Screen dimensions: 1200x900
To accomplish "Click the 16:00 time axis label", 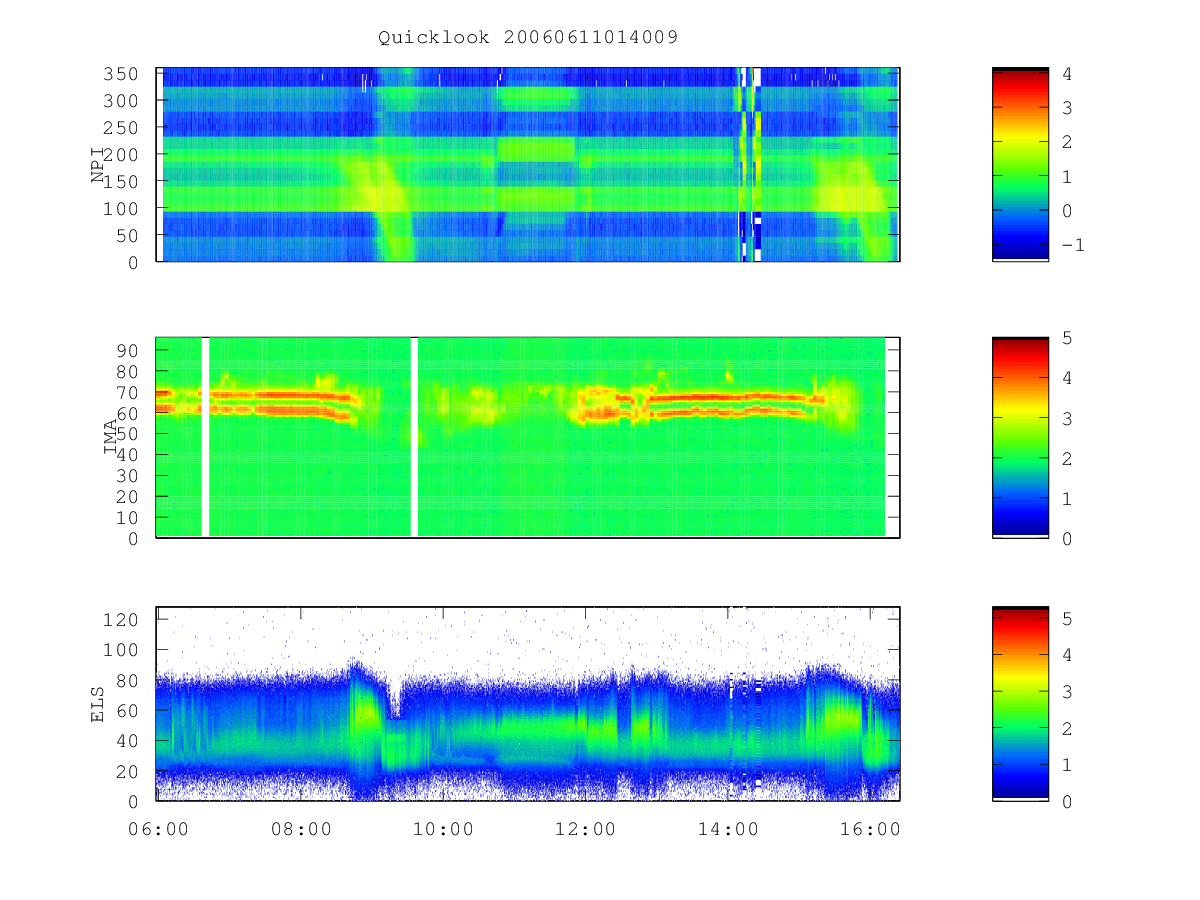I will pos(870,829).
